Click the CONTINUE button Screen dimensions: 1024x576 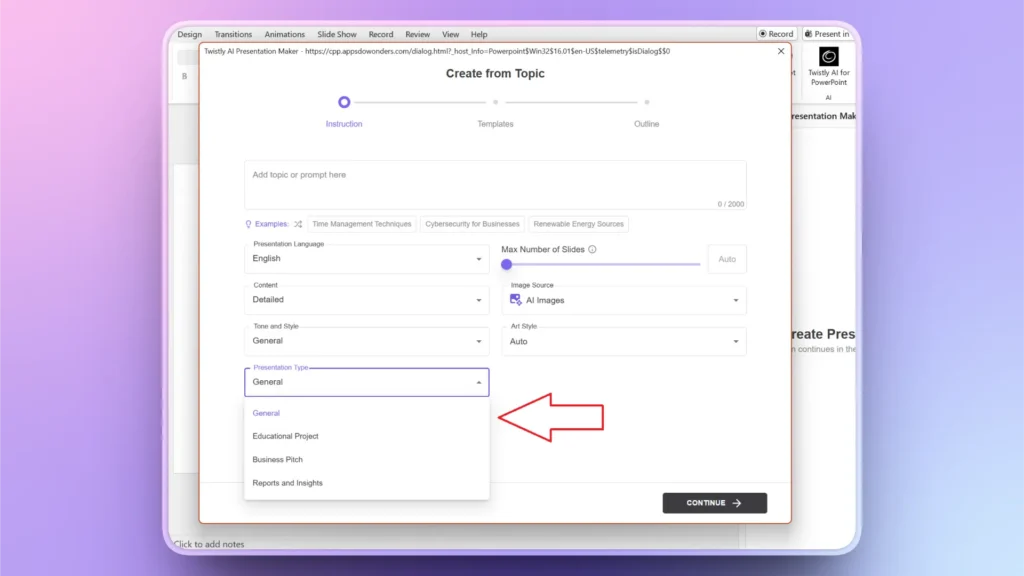(x=714, y=503)
